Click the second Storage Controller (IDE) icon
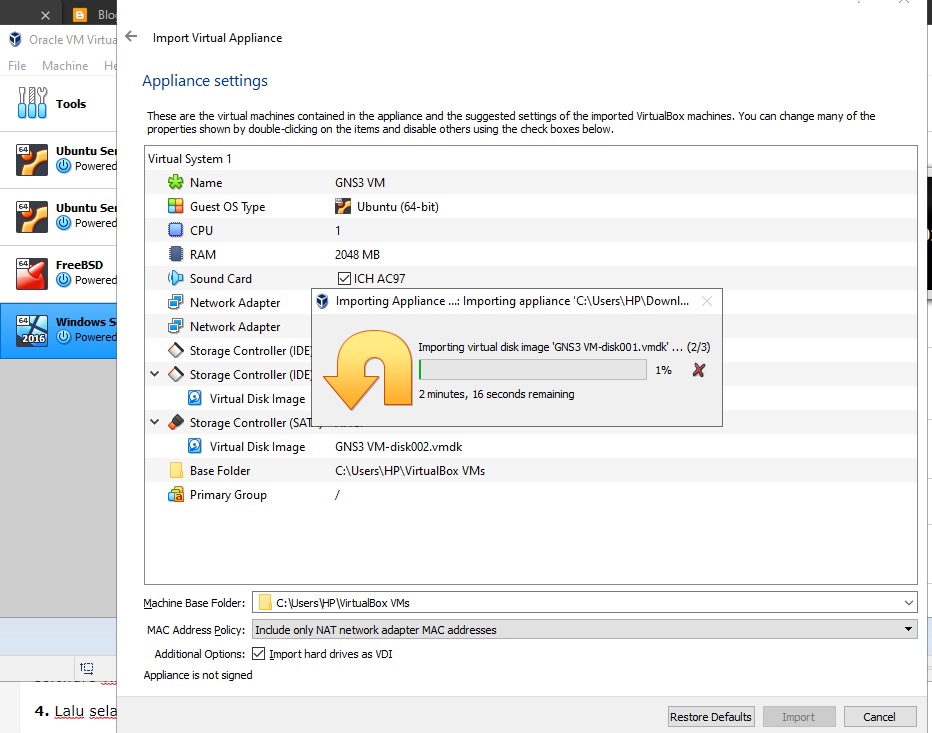Image resolution: width=932 pixels, height=733 pixels. click(x=175, y=374)
